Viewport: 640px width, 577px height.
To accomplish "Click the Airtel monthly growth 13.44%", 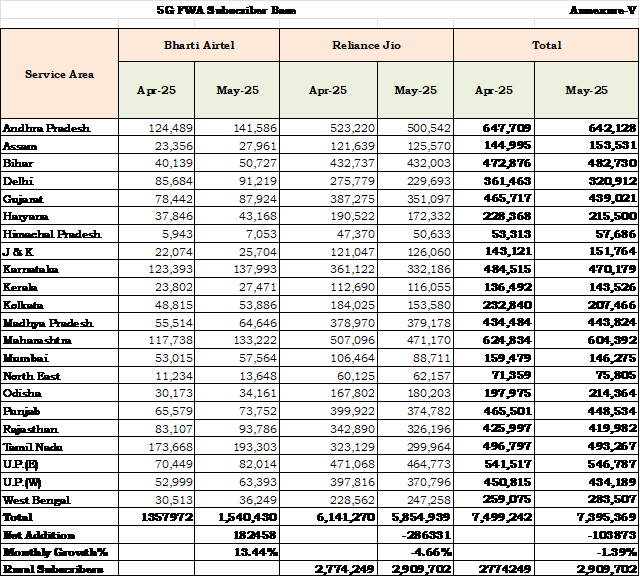I will (x=256, y=553).
